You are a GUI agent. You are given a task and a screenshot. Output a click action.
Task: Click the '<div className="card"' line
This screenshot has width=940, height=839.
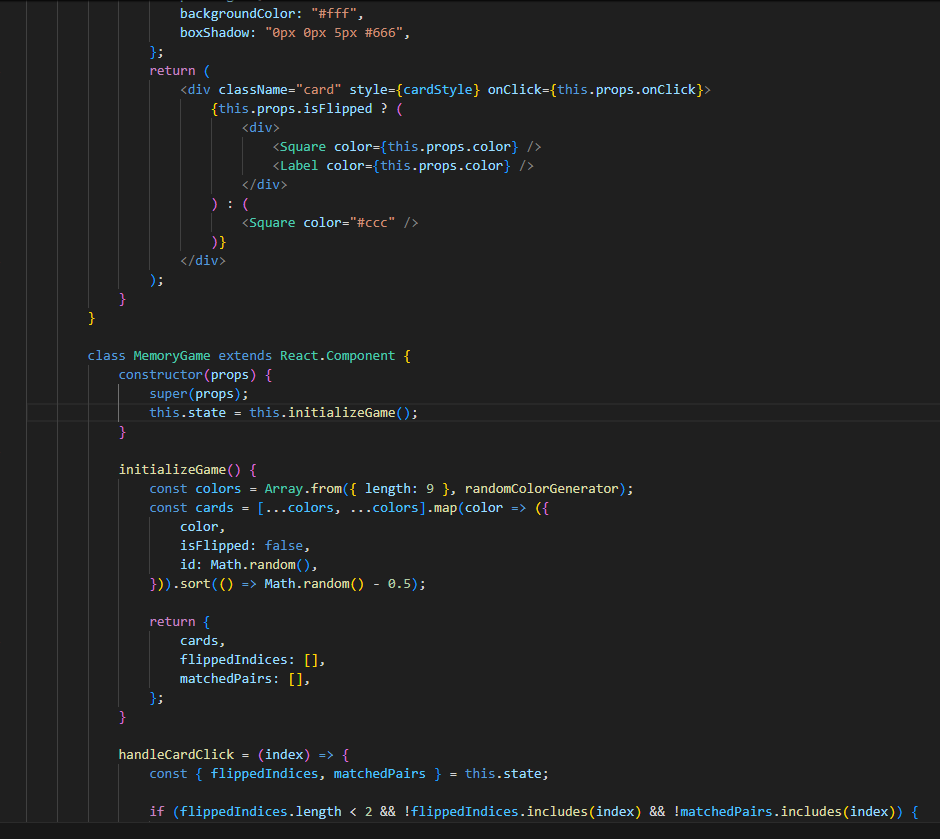coord(445,90)
